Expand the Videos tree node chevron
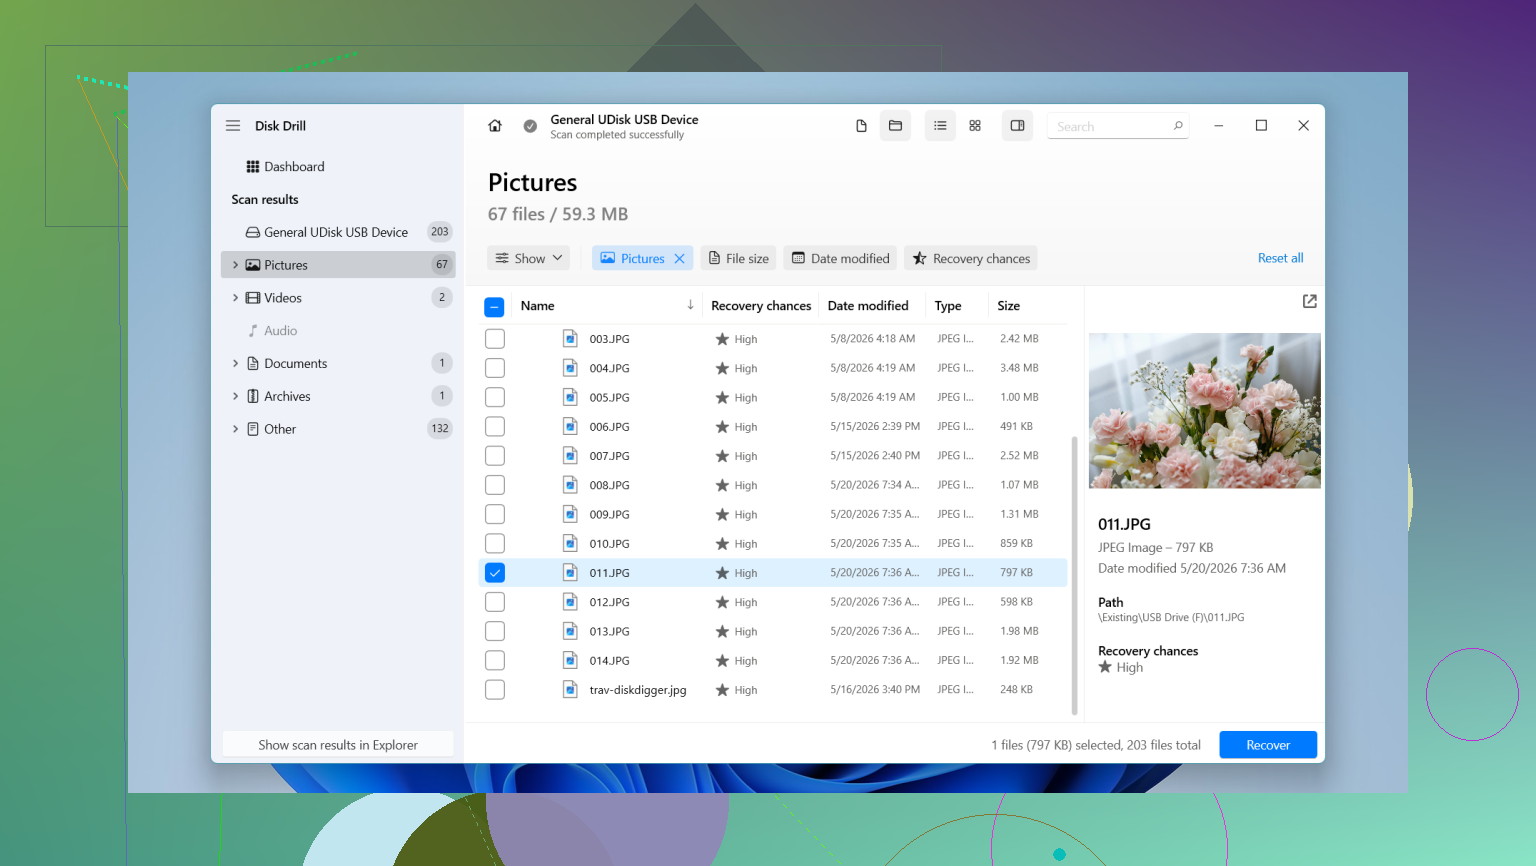This screenshot has height=866, width=1536. 236,298
